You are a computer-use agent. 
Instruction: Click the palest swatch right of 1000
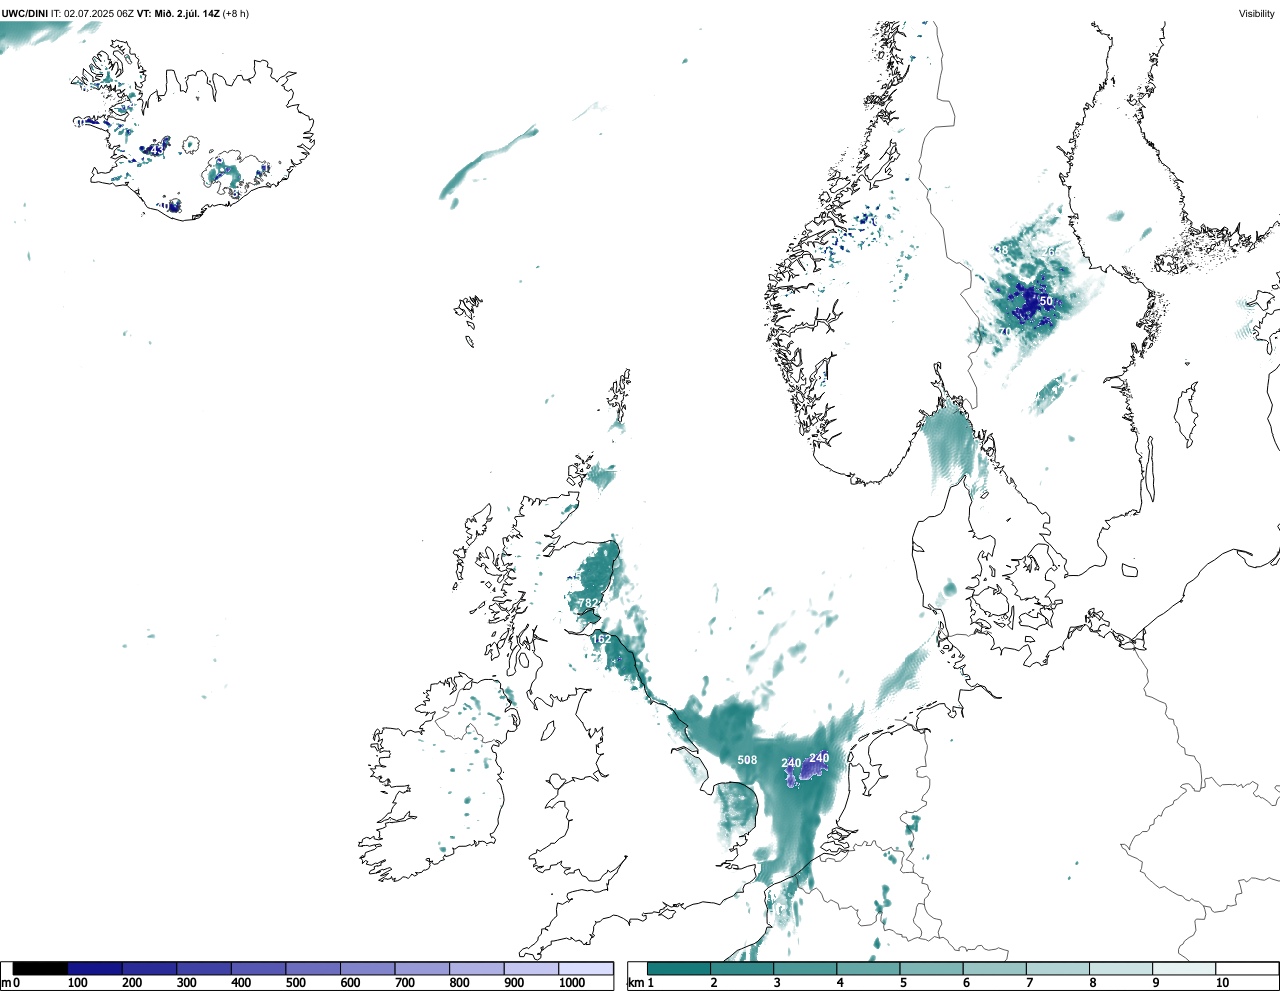click(x=585, y=968)
